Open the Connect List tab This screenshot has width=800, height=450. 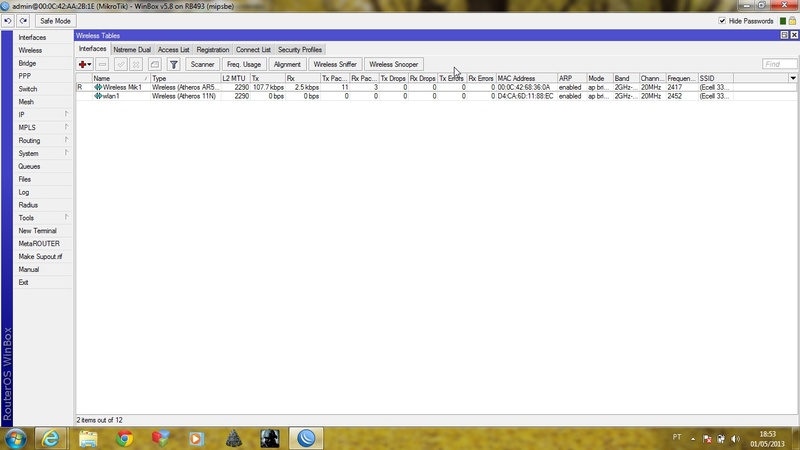point(253,49)
